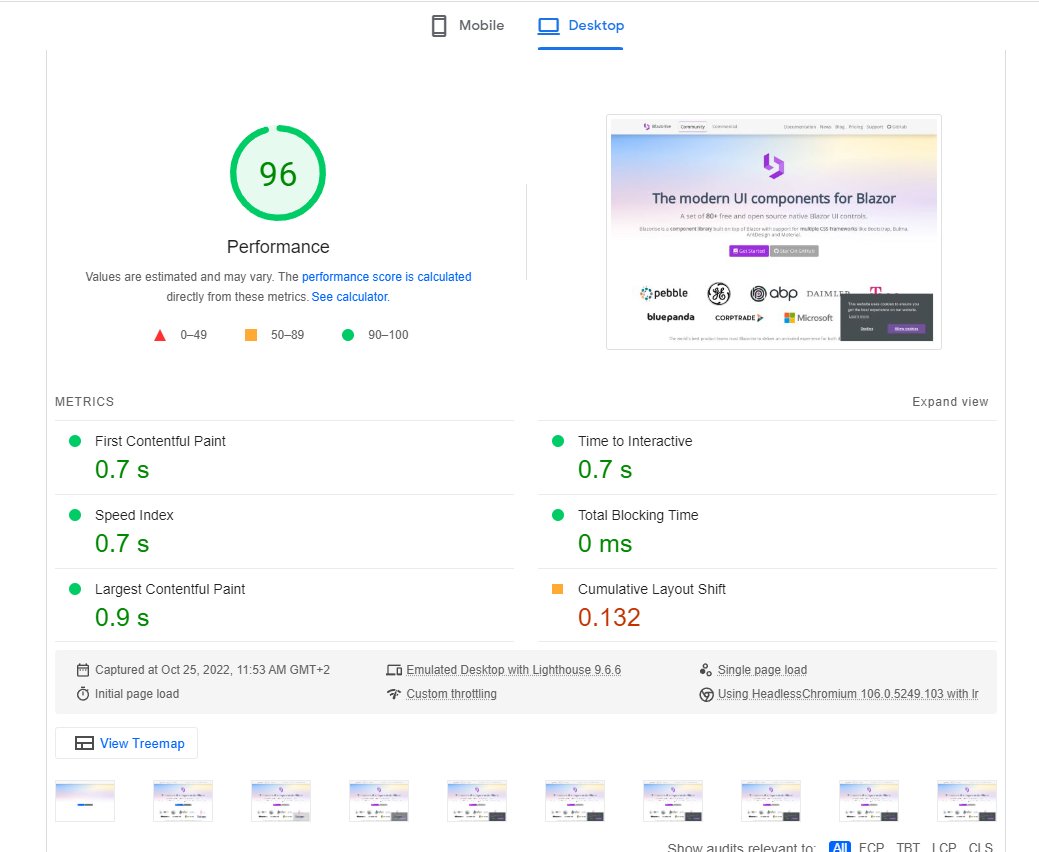Click the 96 Performance score gauge

click(277, 172)
